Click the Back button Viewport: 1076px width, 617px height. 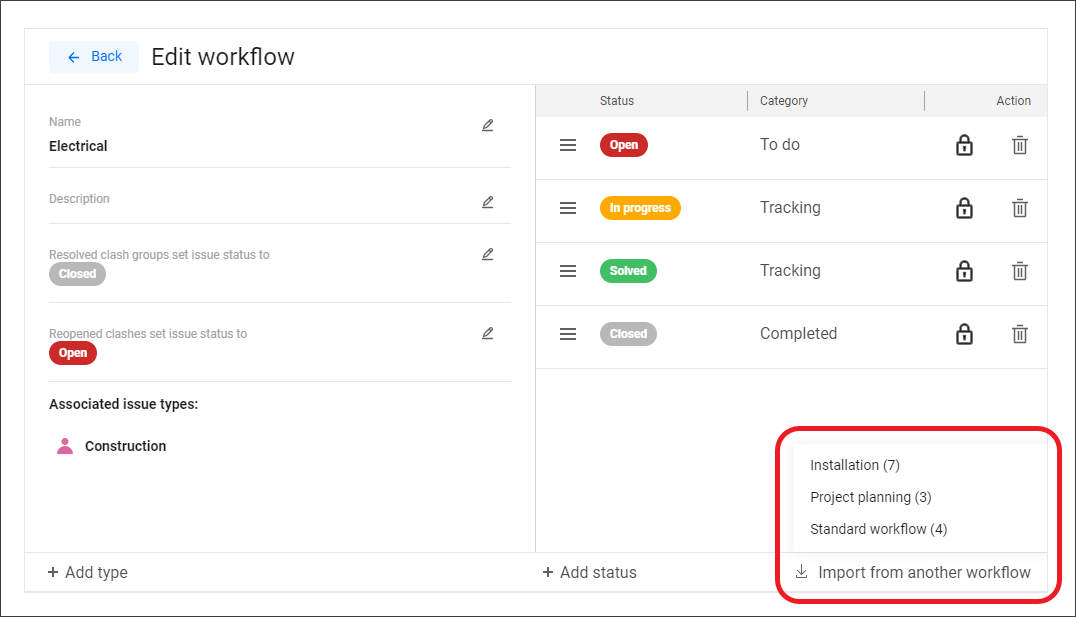(x=94, y=57)
